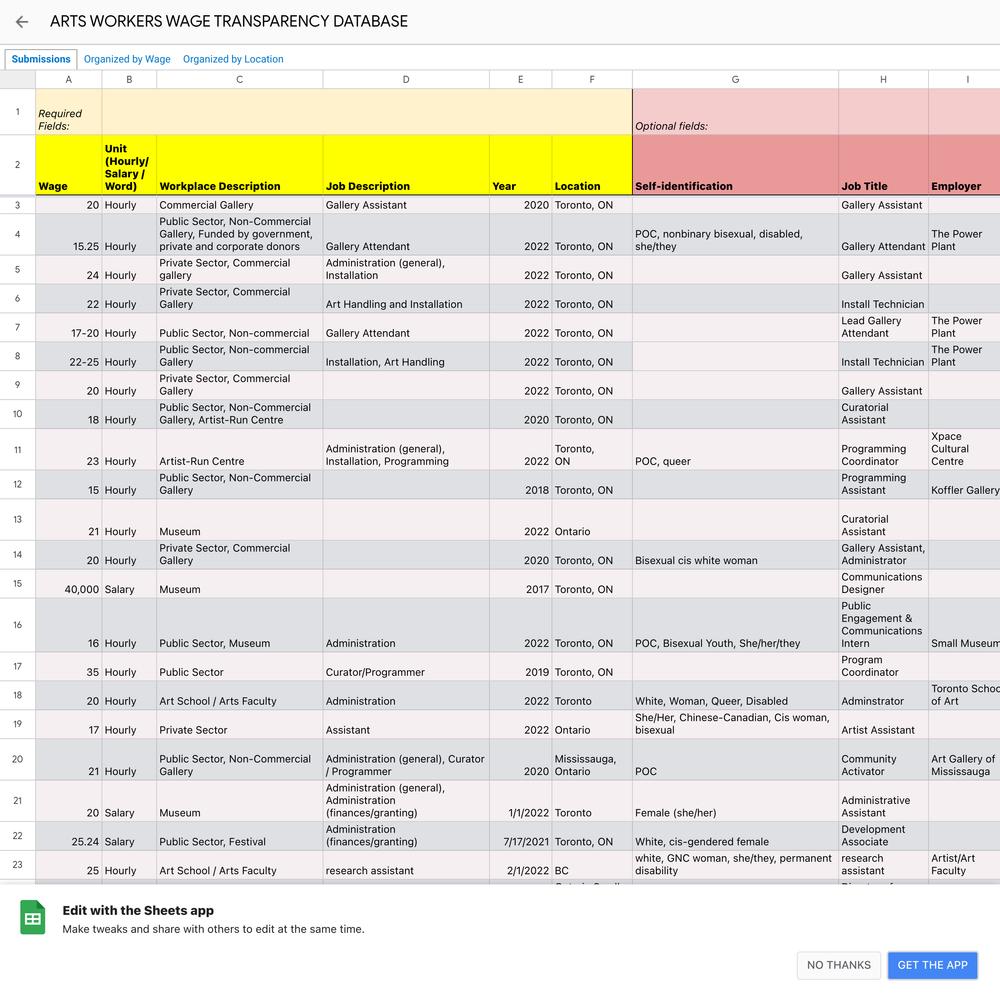The width and height of the screenshot is (1000, 1000).
Task: Select the Mississauga, Ontario location cell
Action: [x=592, y=759]
